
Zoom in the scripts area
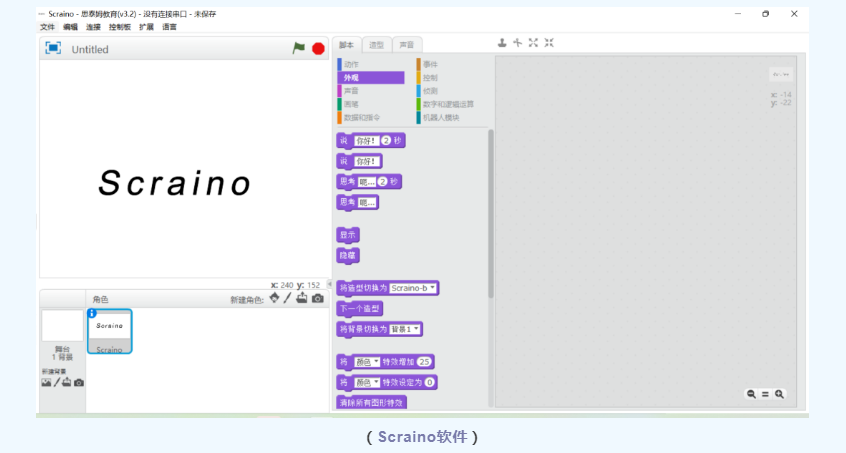click(779, 394)
